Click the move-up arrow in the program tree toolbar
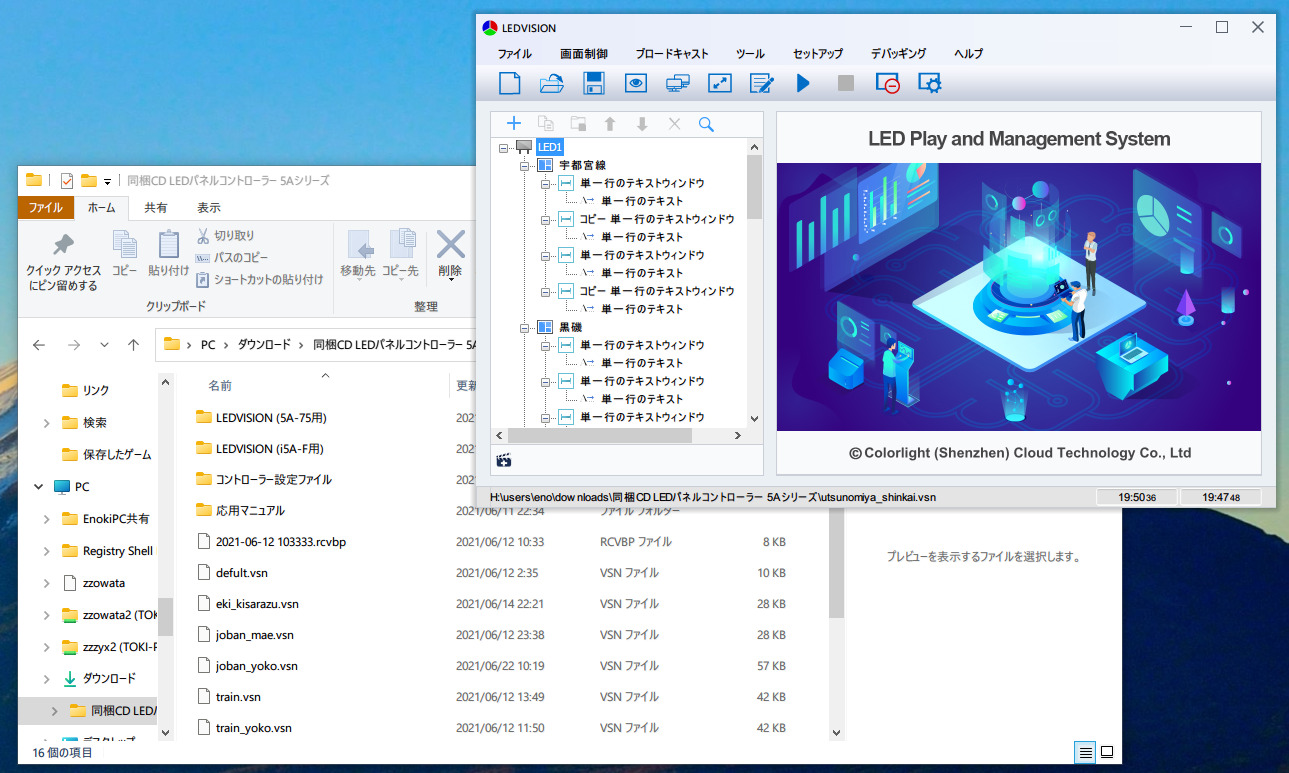This screenshot has width=1289, height=773. click(x=610, y=124)
